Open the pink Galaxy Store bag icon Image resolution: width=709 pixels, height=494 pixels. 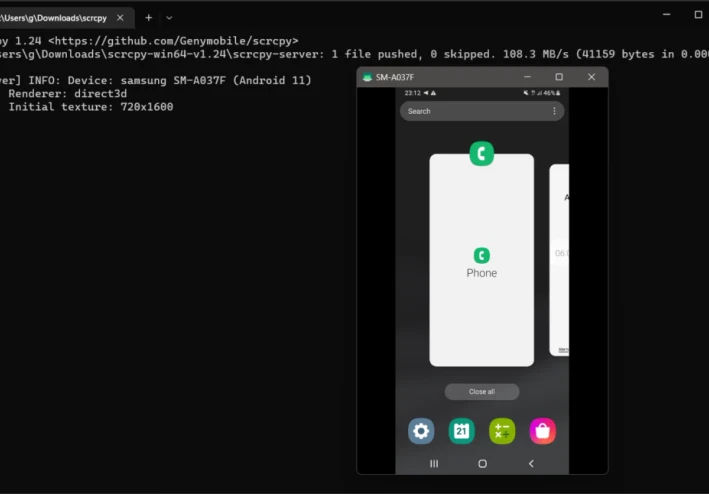click(543, 431)
